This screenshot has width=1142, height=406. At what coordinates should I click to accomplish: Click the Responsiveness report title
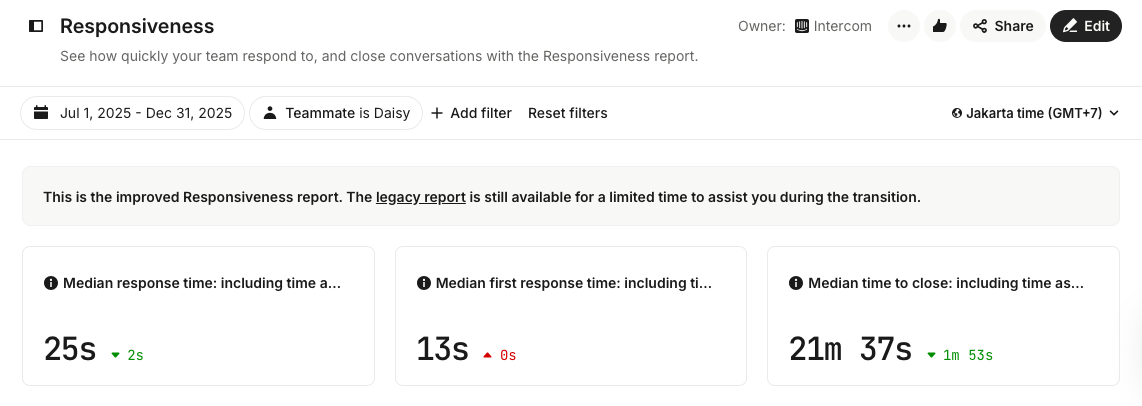pos(137,26)
